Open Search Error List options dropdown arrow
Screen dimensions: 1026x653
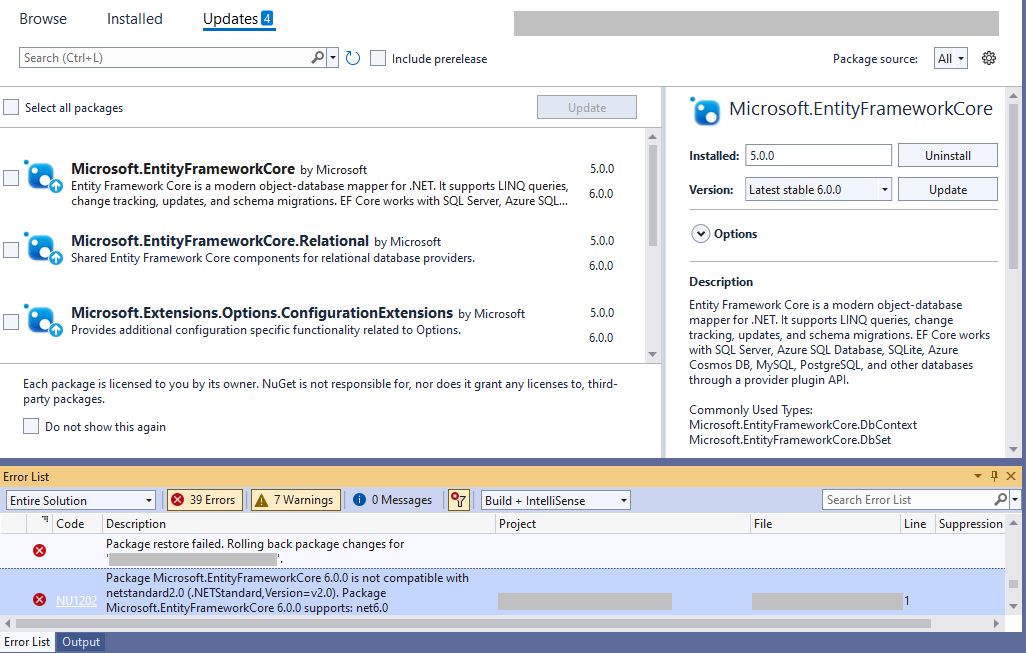click(x=1015, y=500)
